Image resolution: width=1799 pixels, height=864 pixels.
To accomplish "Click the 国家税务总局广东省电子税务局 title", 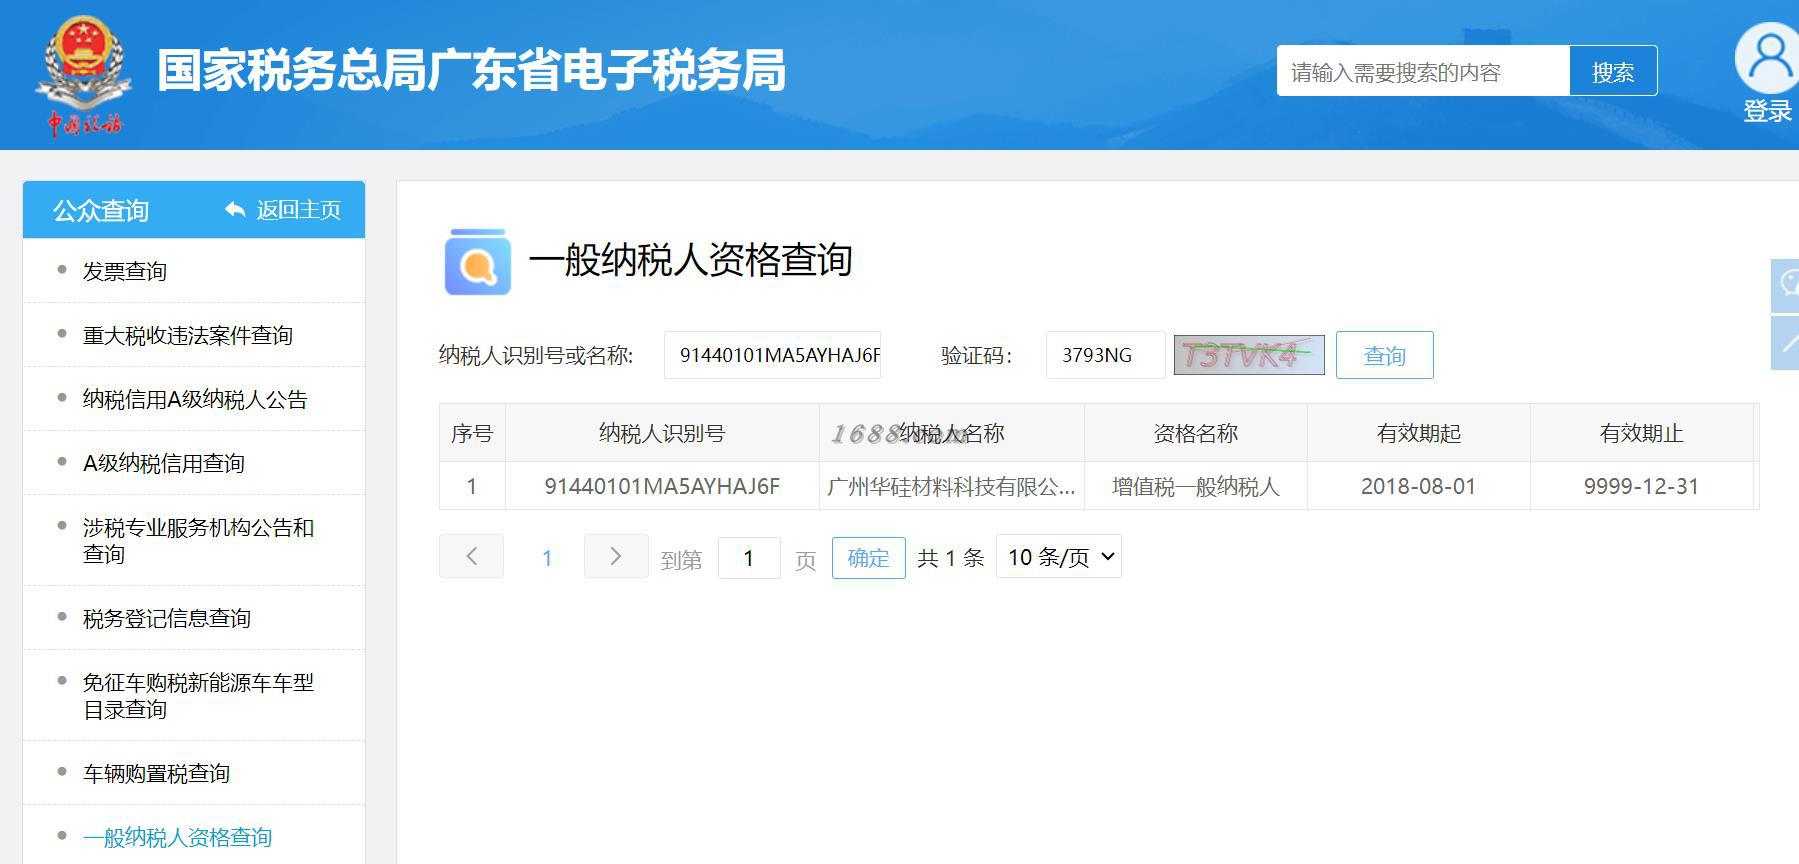I will (x=471, y=71).
